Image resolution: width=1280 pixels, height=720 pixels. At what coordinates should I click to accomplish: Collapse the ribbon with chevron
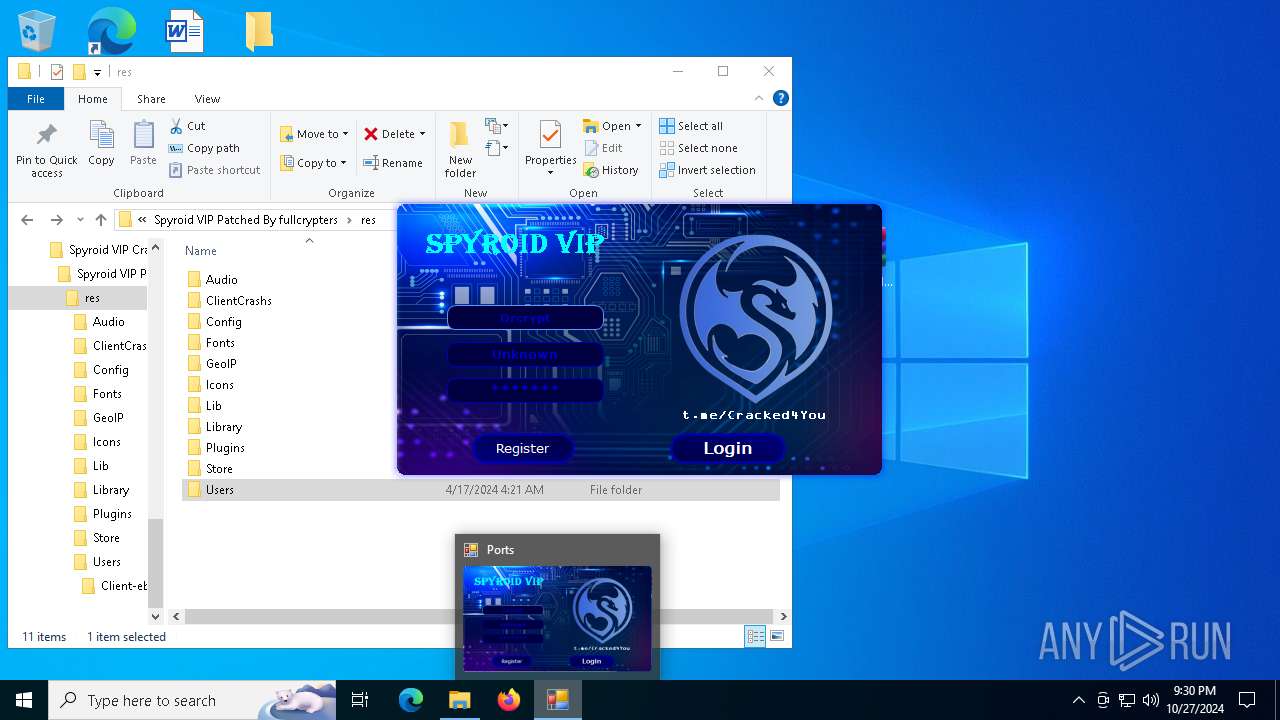(760, 98)
